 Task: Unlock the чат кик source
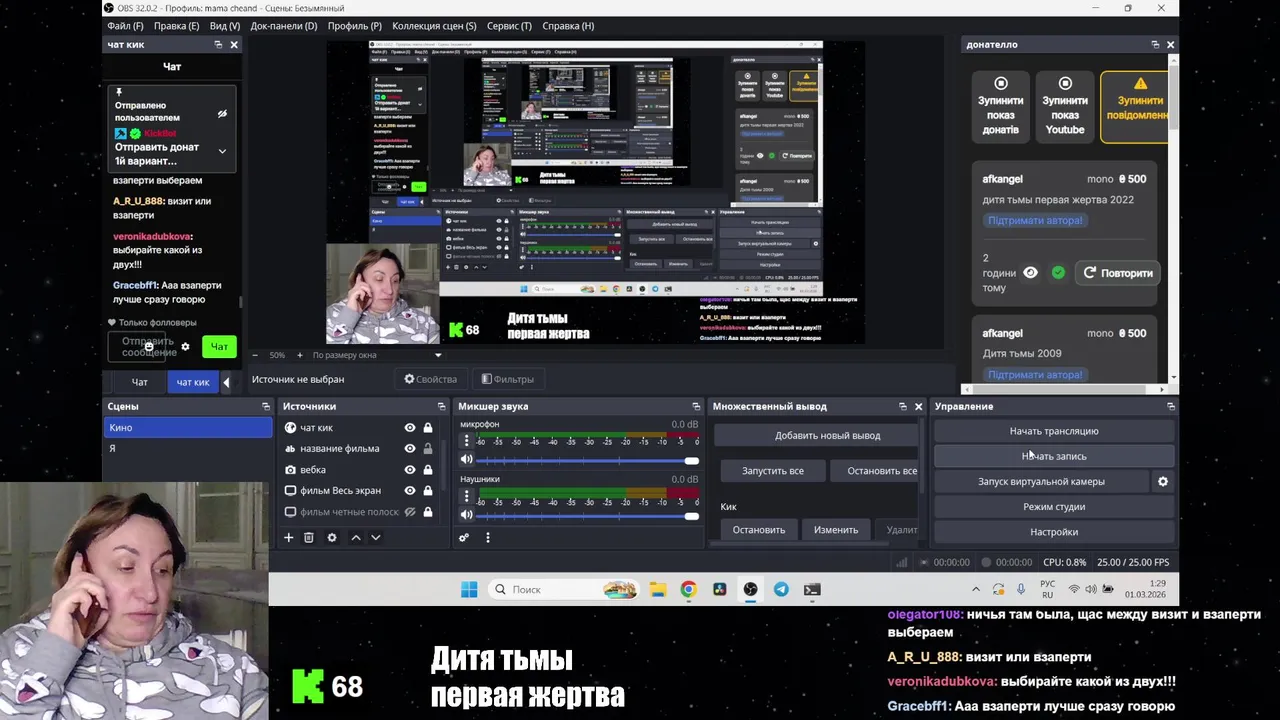[x=428, y=428]
